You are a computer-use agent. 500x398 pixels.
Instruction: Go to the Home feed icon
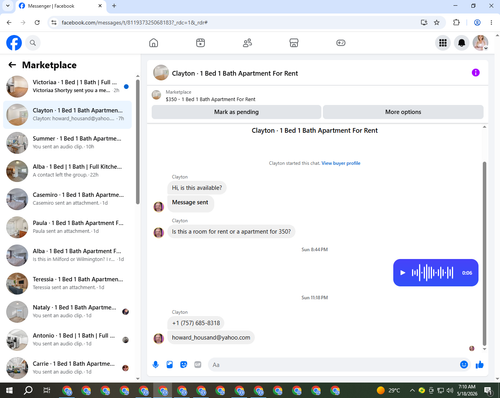pos(154,43)
